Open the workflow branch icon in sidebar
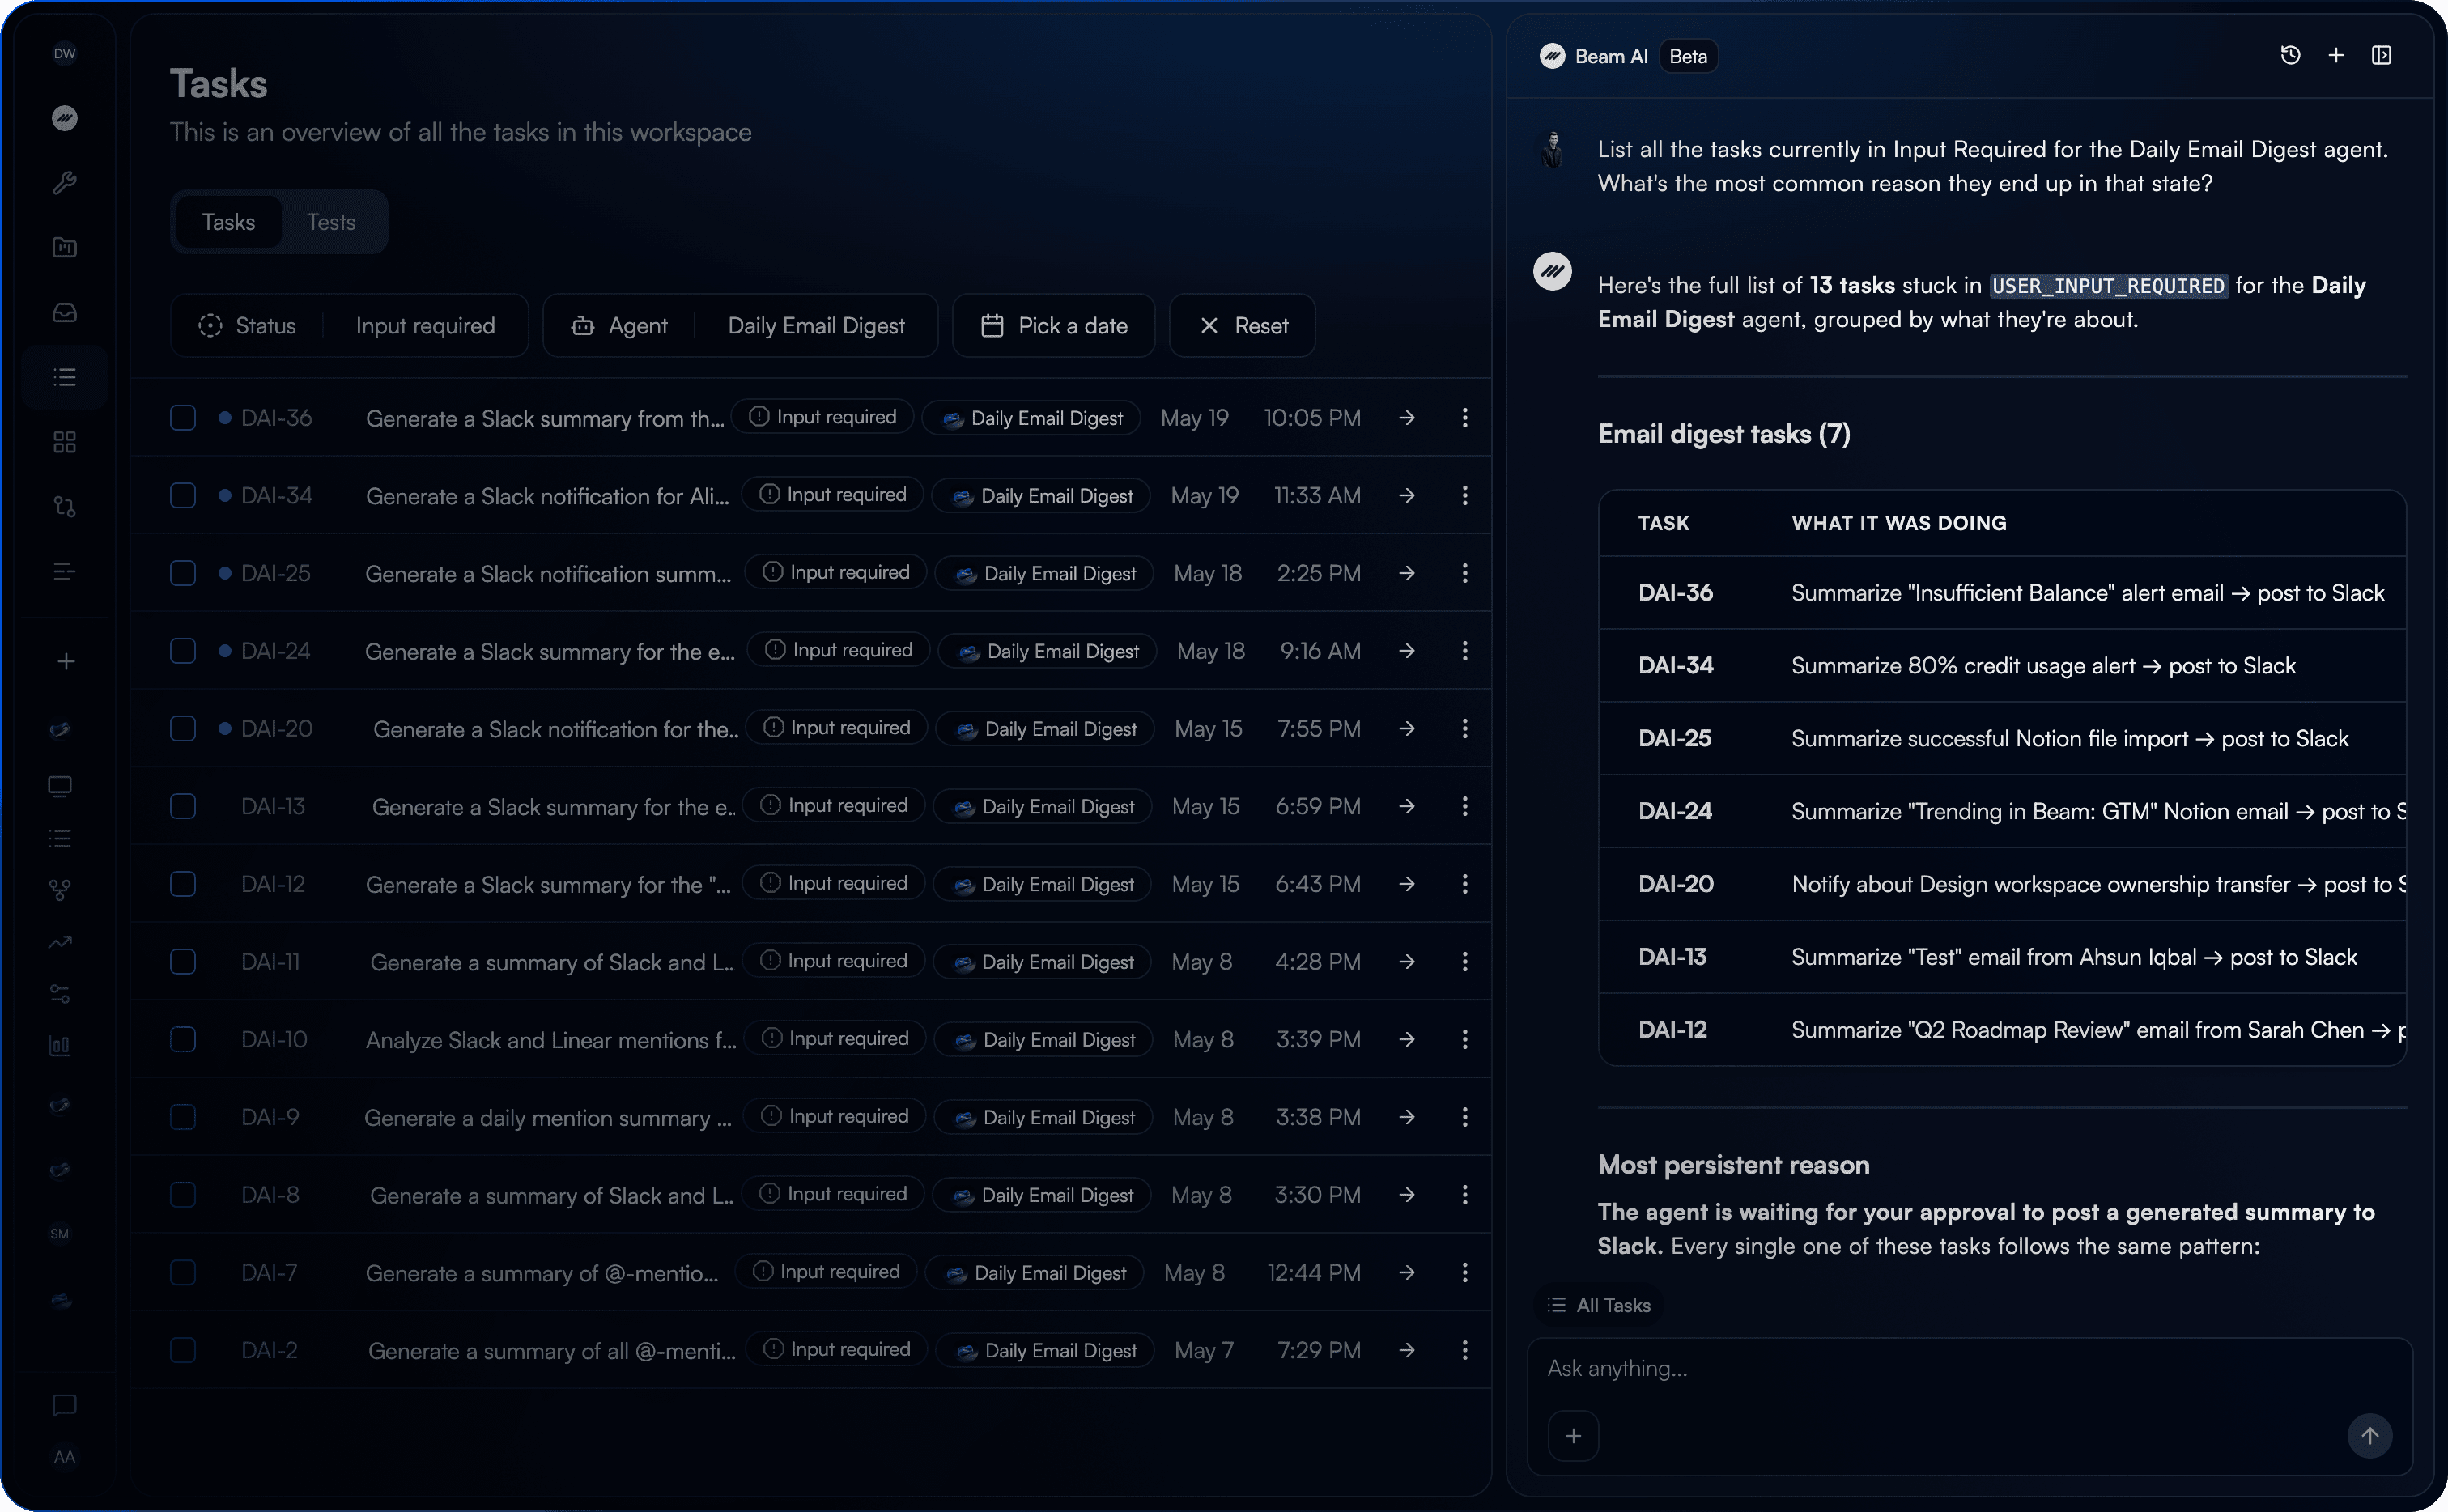2448x1512 pixels. coord(65,507)
